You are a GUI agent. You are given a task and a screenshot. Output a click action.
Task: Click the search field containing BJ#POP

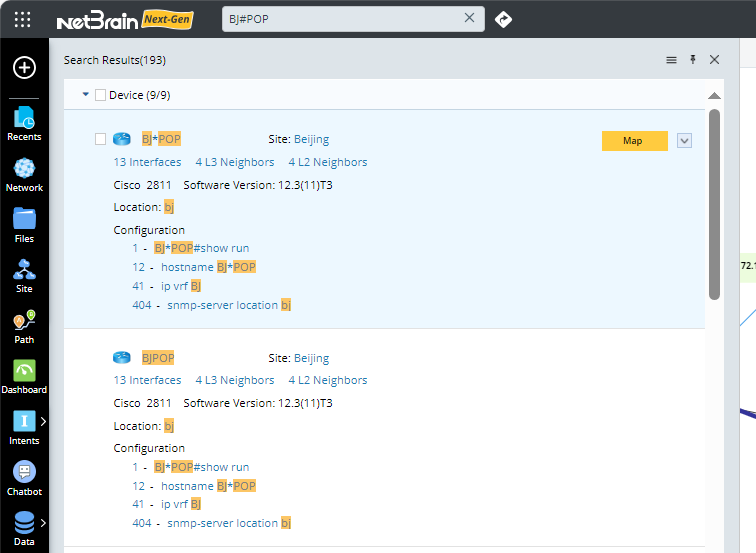(353, 19)
